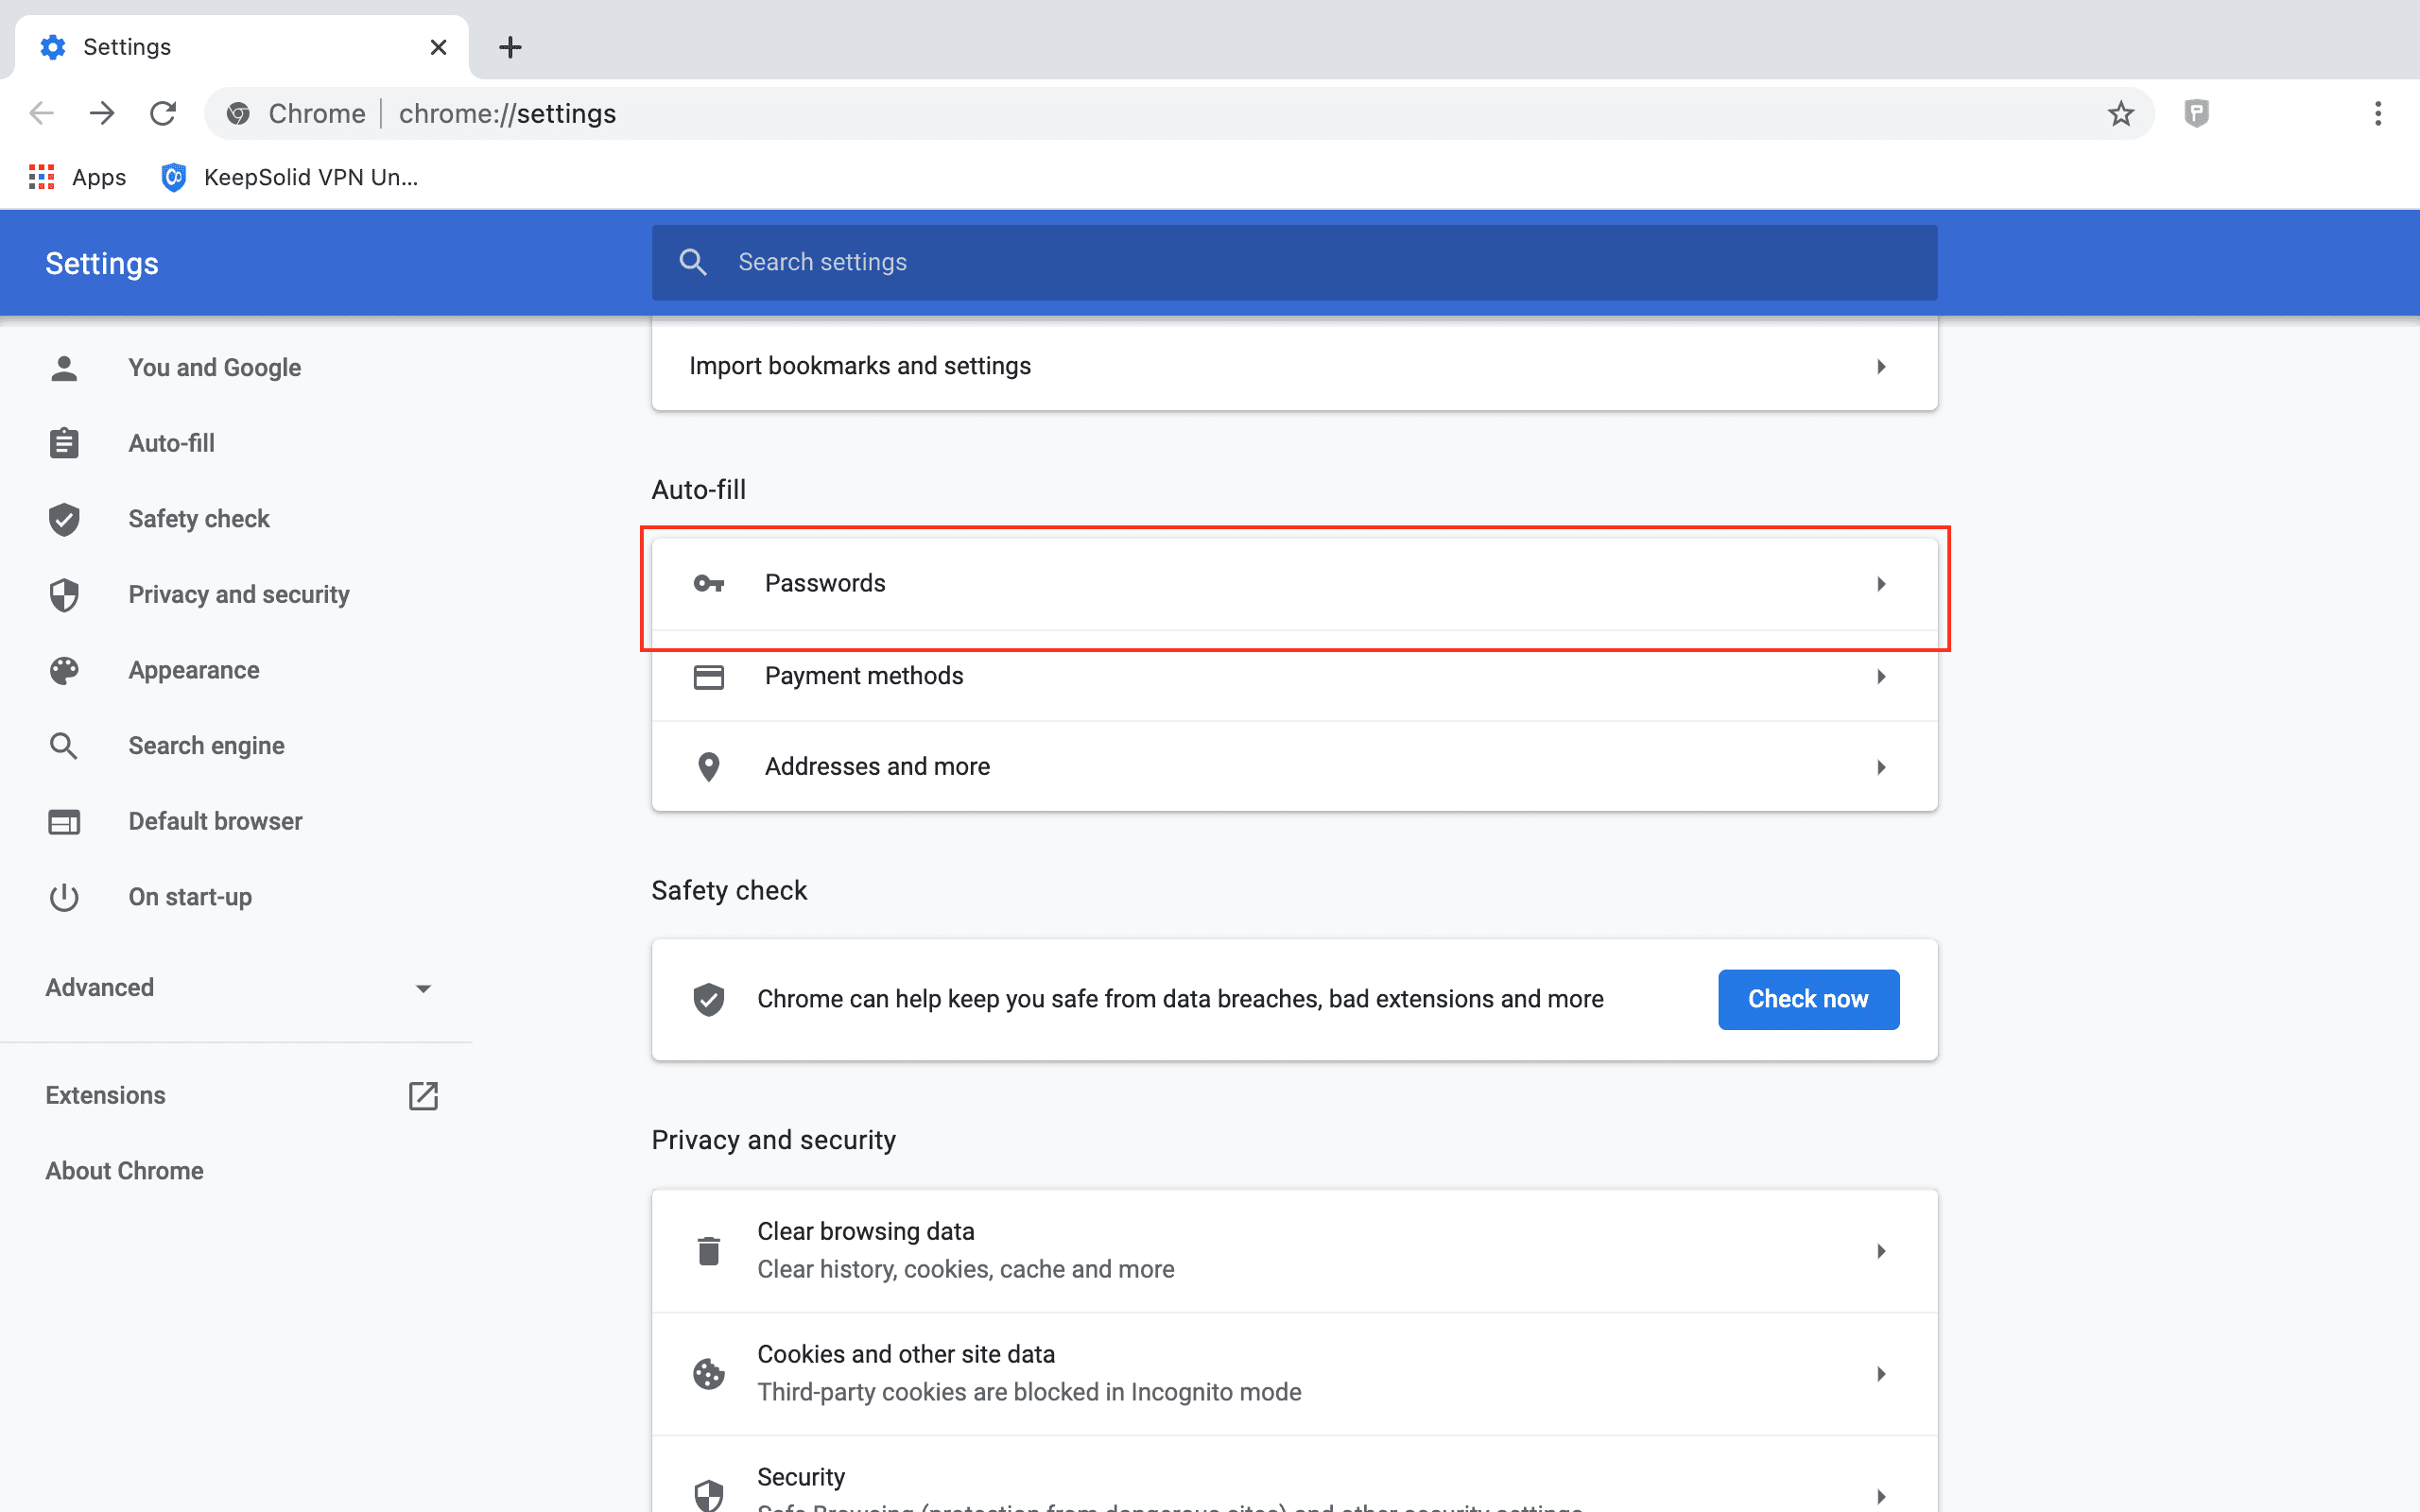Click the Search settings field
The width and height of the screenshot is (2420, 1512).
click(x=1294, y=262)
